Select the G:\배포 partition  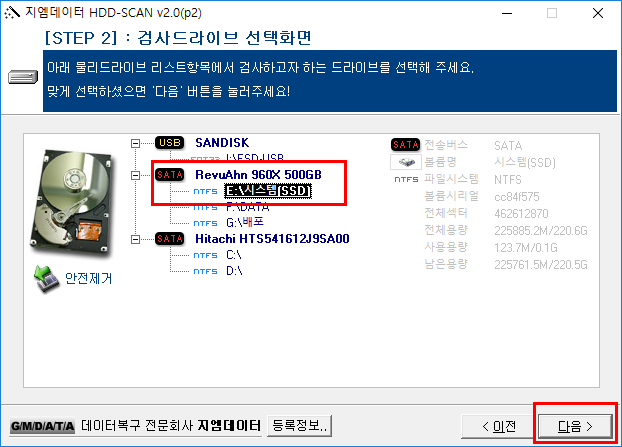(x=245, y=223)
